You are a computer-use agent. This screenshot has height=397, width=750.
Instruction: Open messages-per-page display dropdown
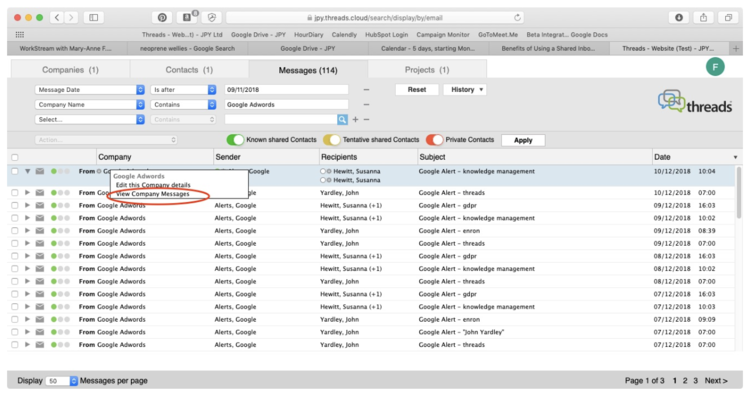[x=62, y=381]
